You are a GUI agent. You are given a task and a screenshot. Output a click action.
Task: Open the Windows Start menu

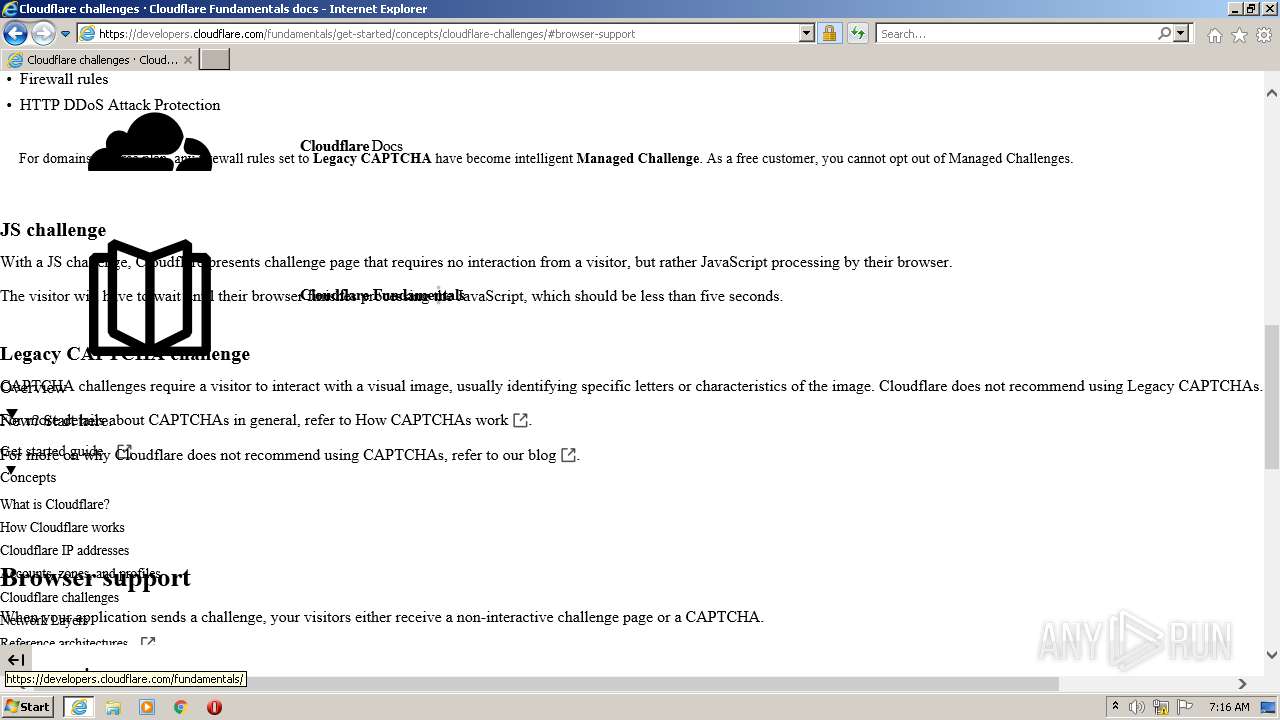[28, 706]
